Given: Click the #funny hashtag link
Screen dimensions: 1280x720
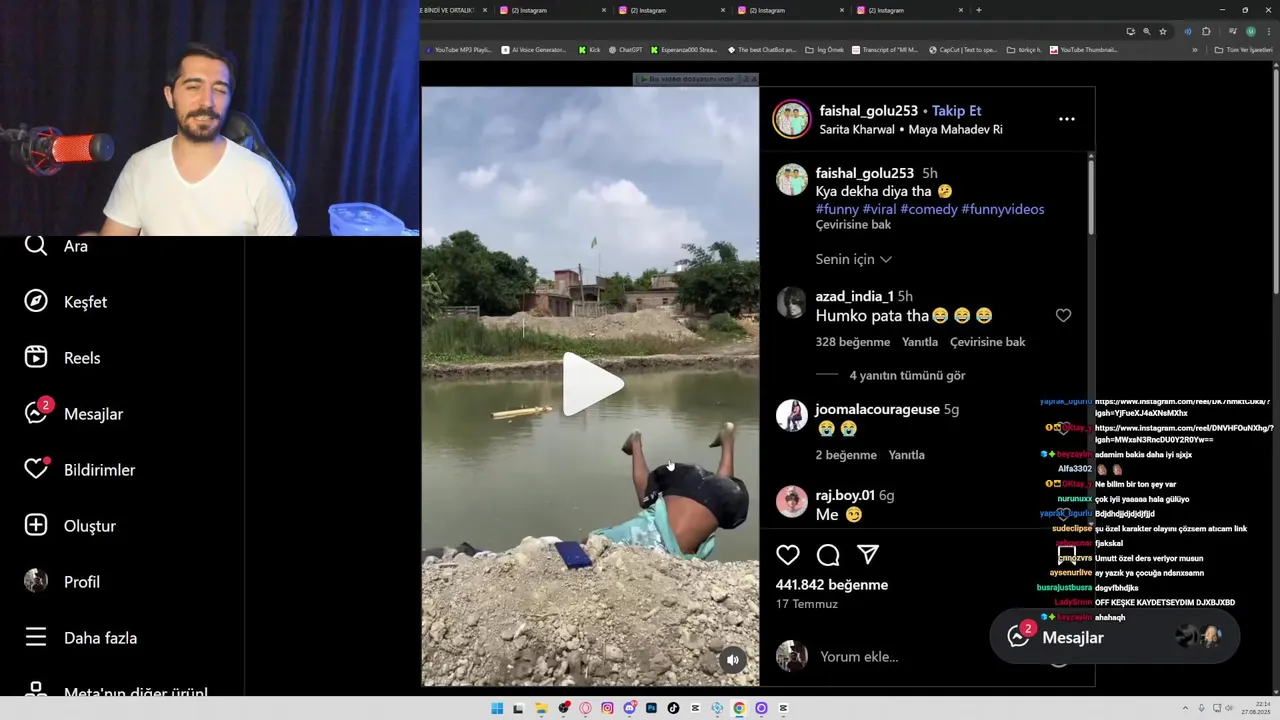Looking at the screenshot, I should tap(837, 209).
